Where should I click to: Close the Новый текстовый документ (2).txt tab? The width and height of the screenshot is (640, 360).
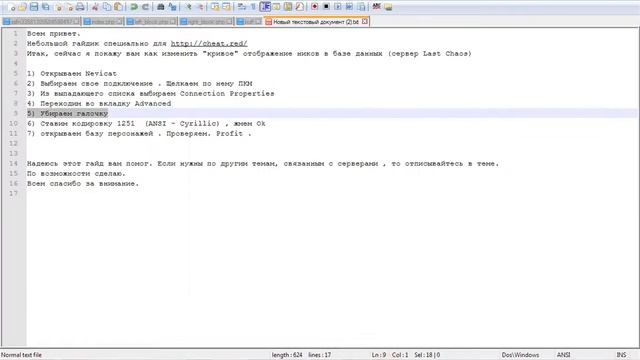[364, 21]
